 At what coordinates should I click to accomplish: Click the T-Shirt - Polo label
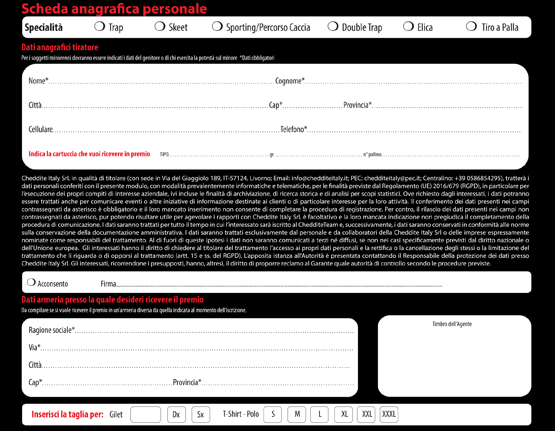pos(241,414)
